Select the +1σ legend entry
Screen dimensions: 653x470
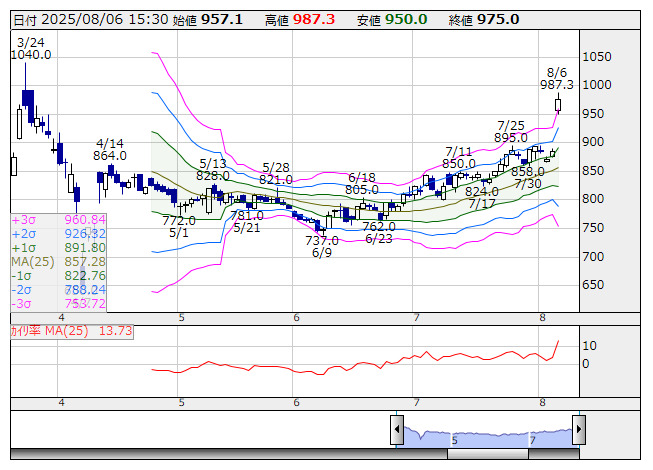58,248
